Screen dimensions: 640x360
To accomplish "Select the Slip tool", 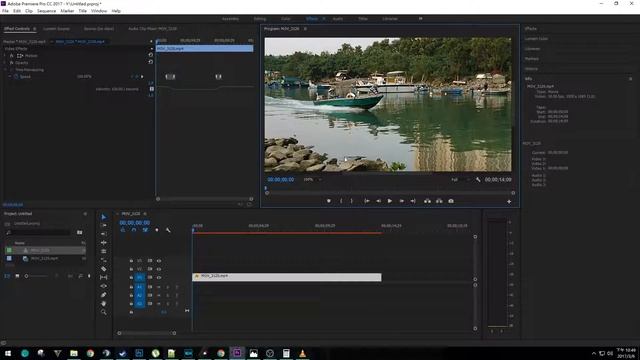I will tap(104, 277).
